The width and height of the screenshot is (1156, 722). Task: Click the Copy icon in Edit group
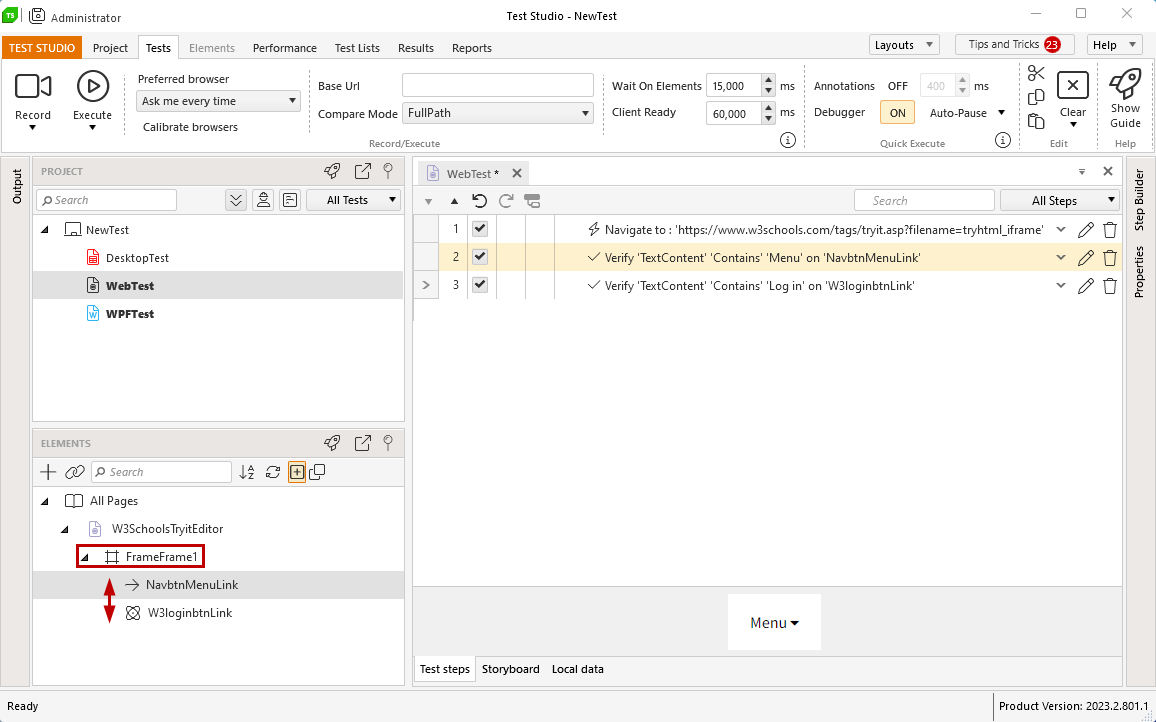(1036, 97)
